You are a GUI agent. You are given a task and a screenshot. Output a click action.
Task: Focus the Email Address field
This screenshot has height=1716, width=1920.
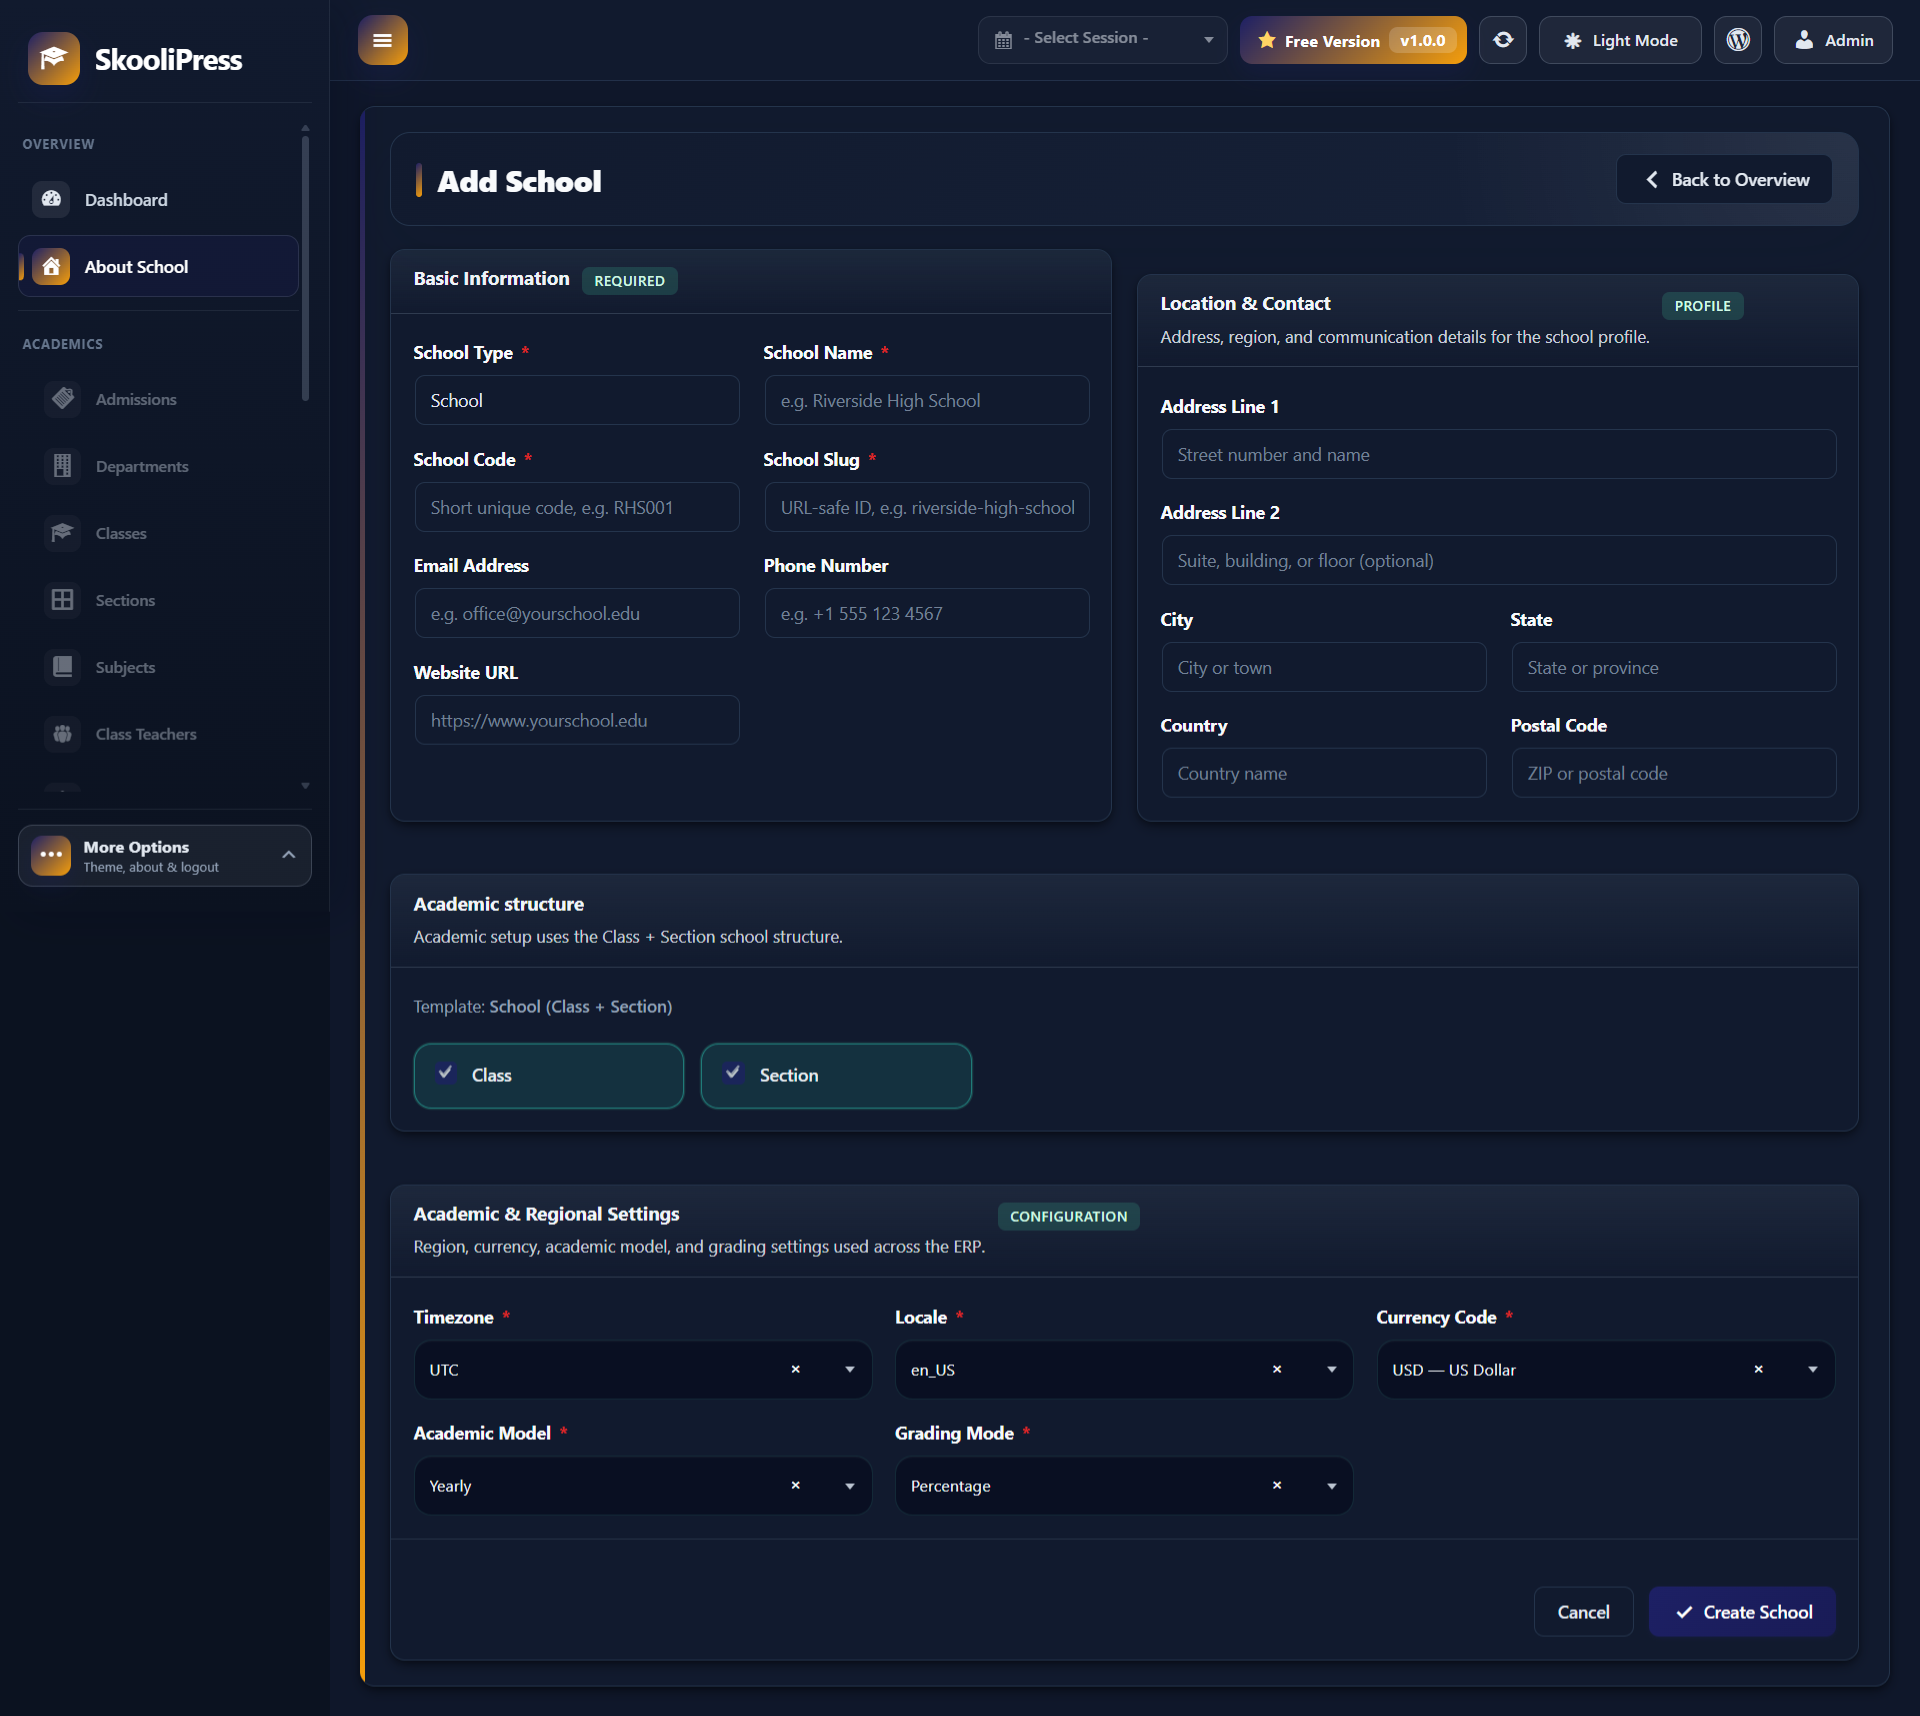point(577,613)
